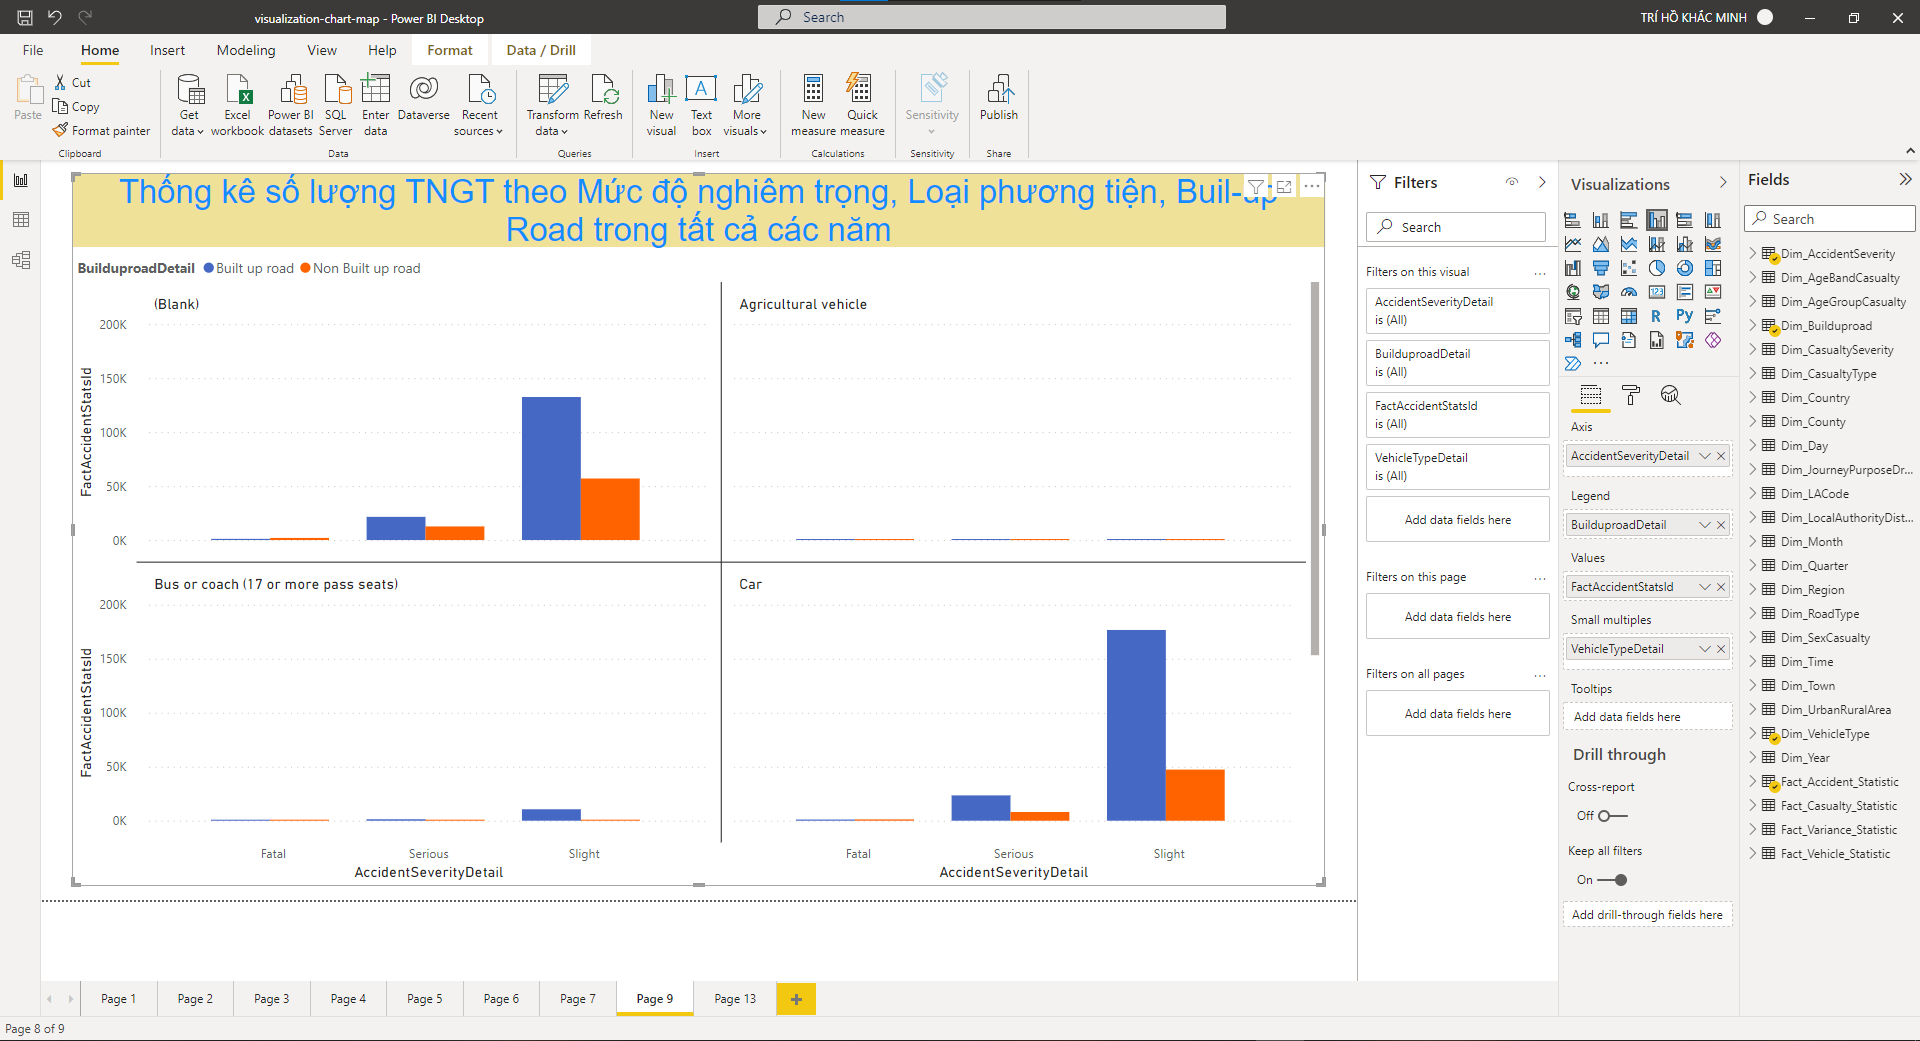Insert an R script visual
Viewport: 1920px width, 1041px height.
pyautogui.click(x=1657, y=316)
